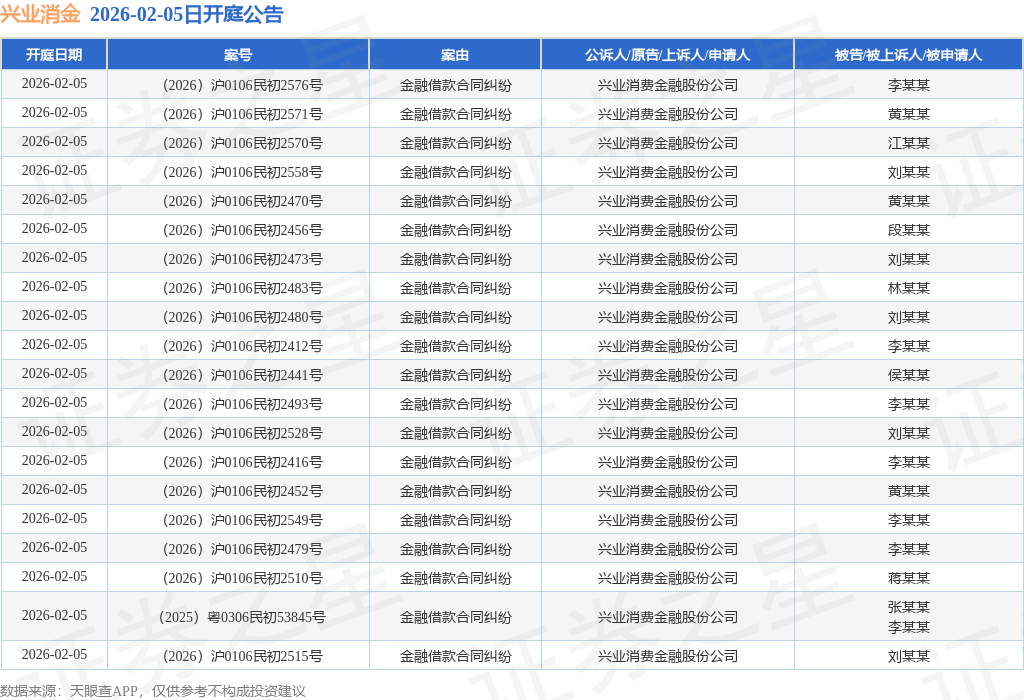Click the date in the 2515号 row
The width and height of the screenshot is (1024, 700).
[x=54, y=655]
